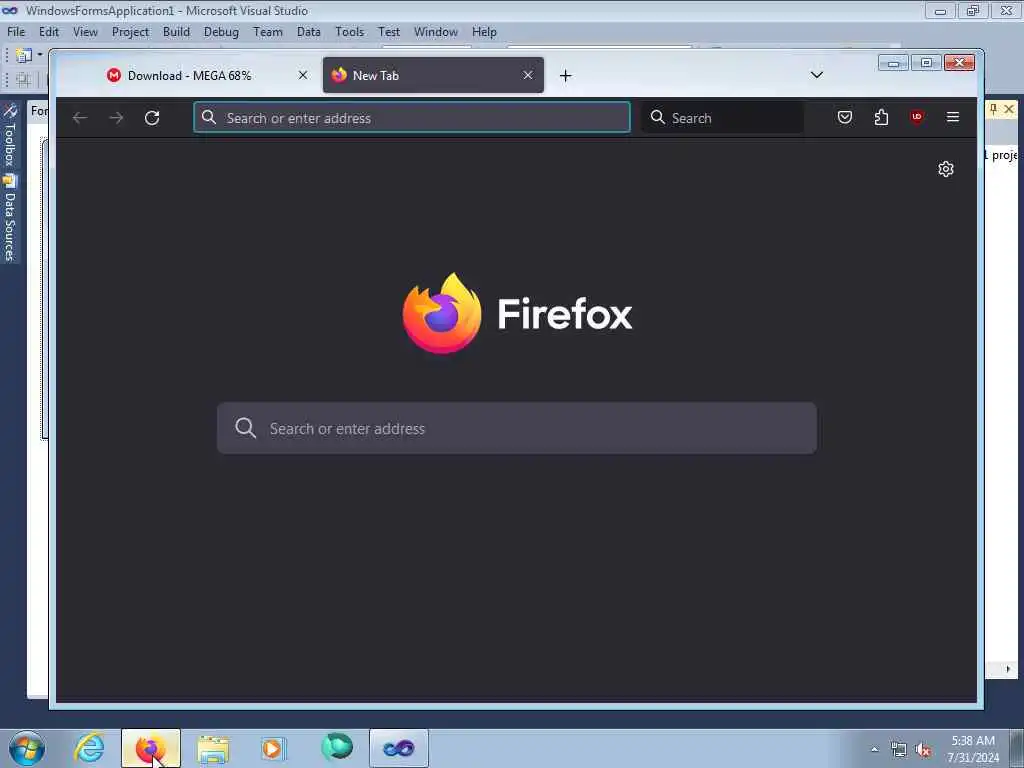The width and height of the screenshot is (1024, 768).
Task: Open the Firefox hamburger menu
Action: [953, 117]
